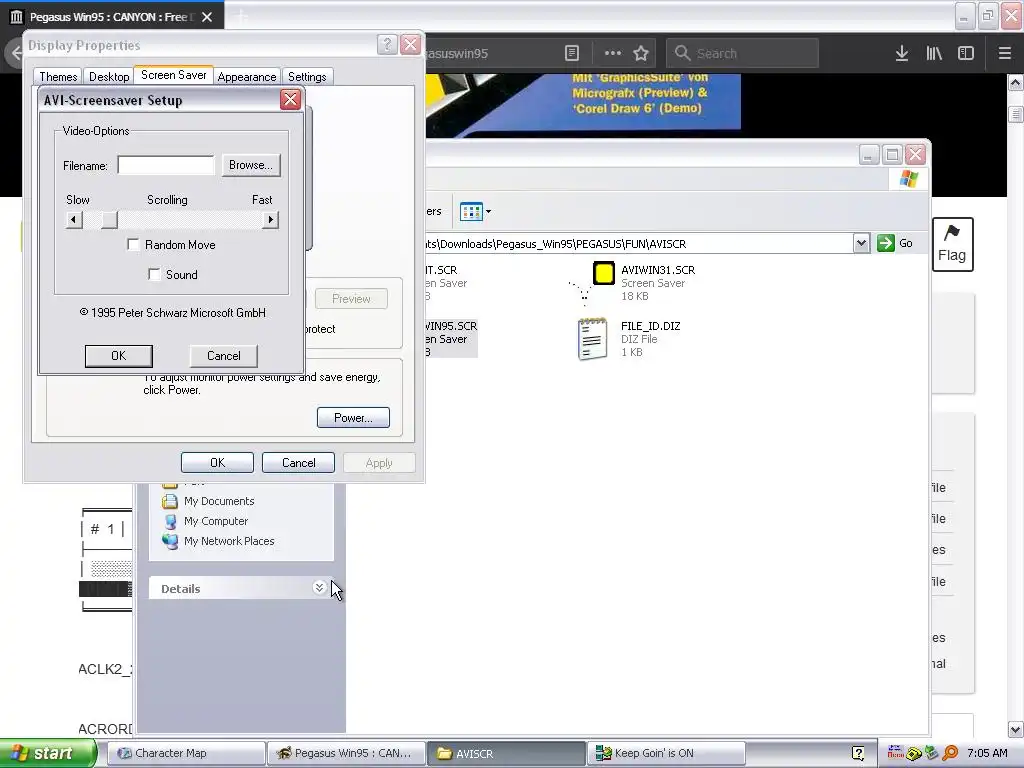1024x768 pixels.
Task: Click the page scrollbar up arrow
Action: [1016, 82]
